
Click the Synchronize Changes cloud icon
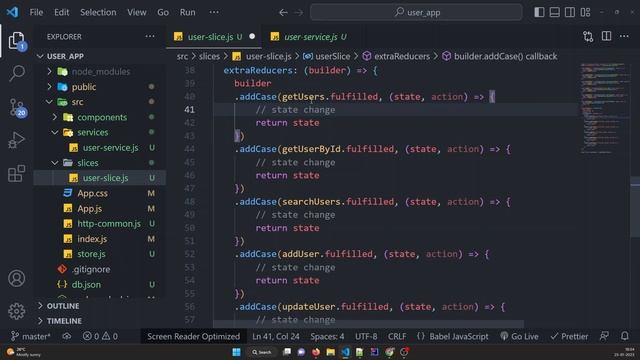[x=67, y=336]
